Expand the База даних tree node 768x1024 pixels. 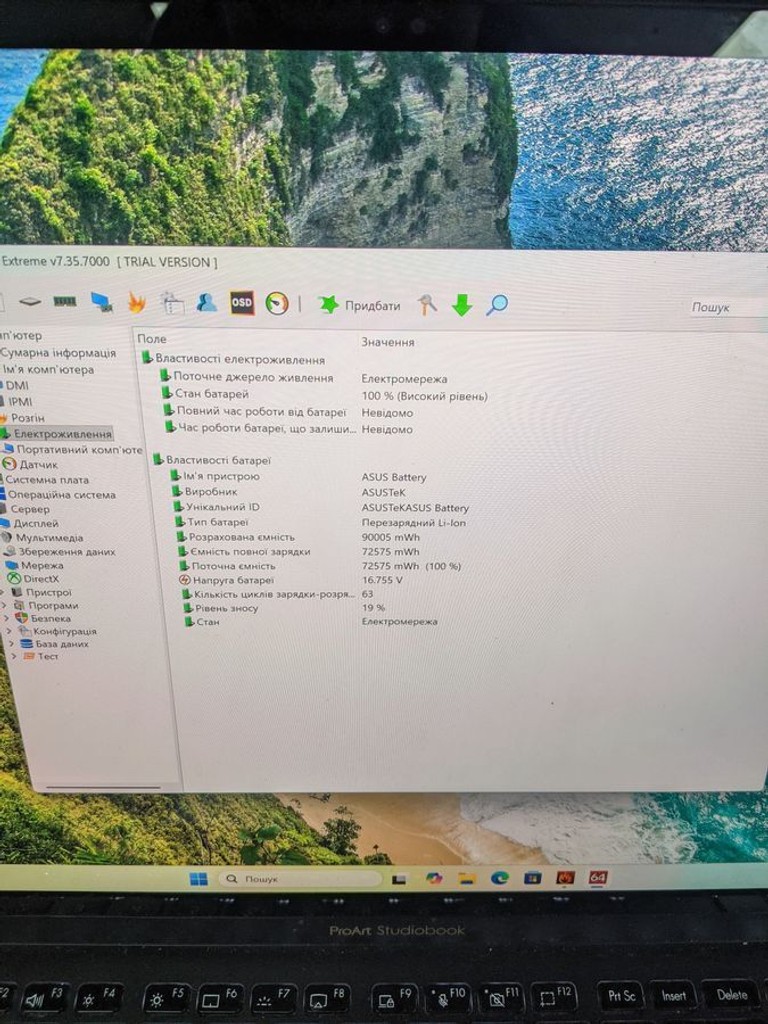click(x=11, y=644)
